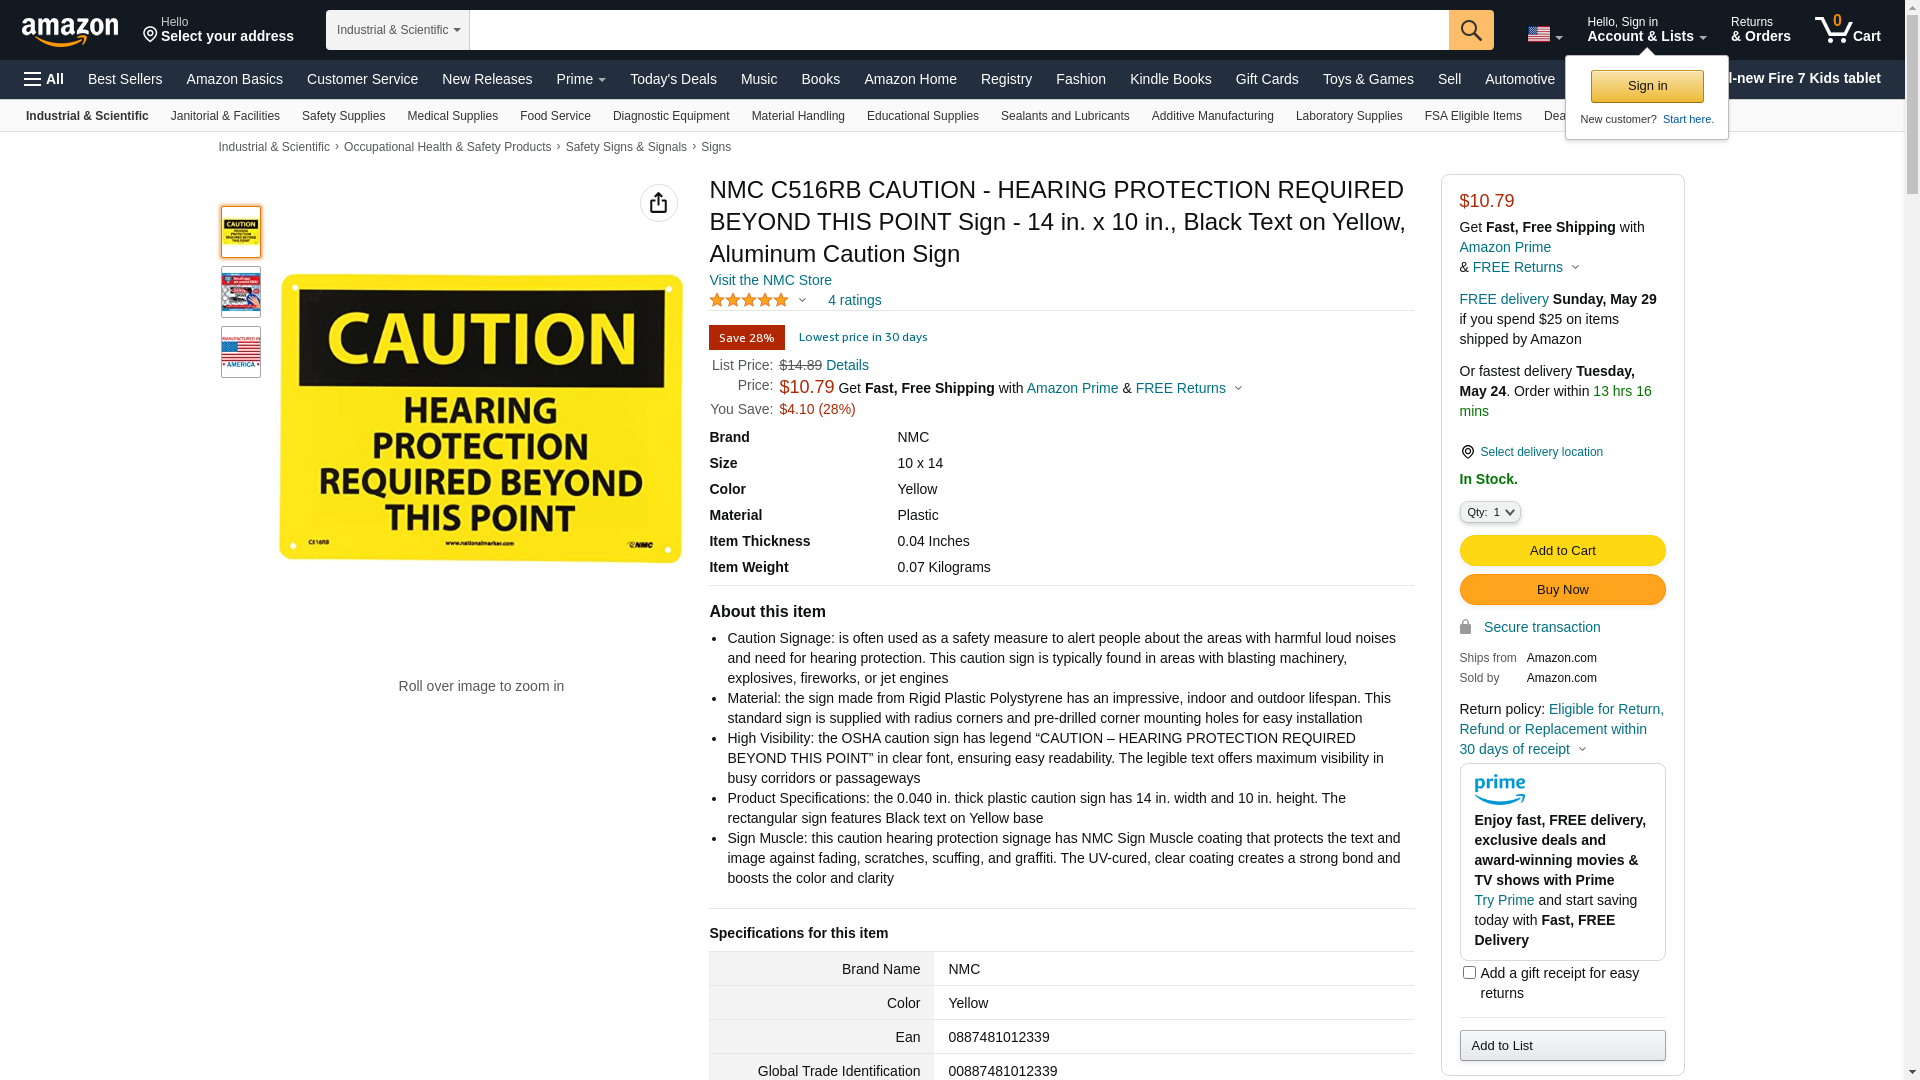Click the share icon above product image
1920x1080 pixels.
click(x=658, y=203)
